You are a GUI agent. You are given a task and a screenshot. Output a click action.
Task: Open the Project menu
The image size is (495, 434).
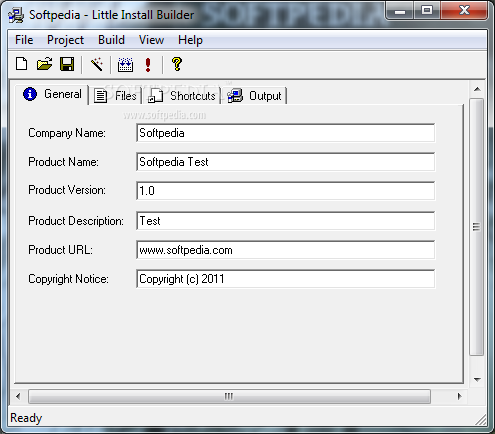coord(65,40)
